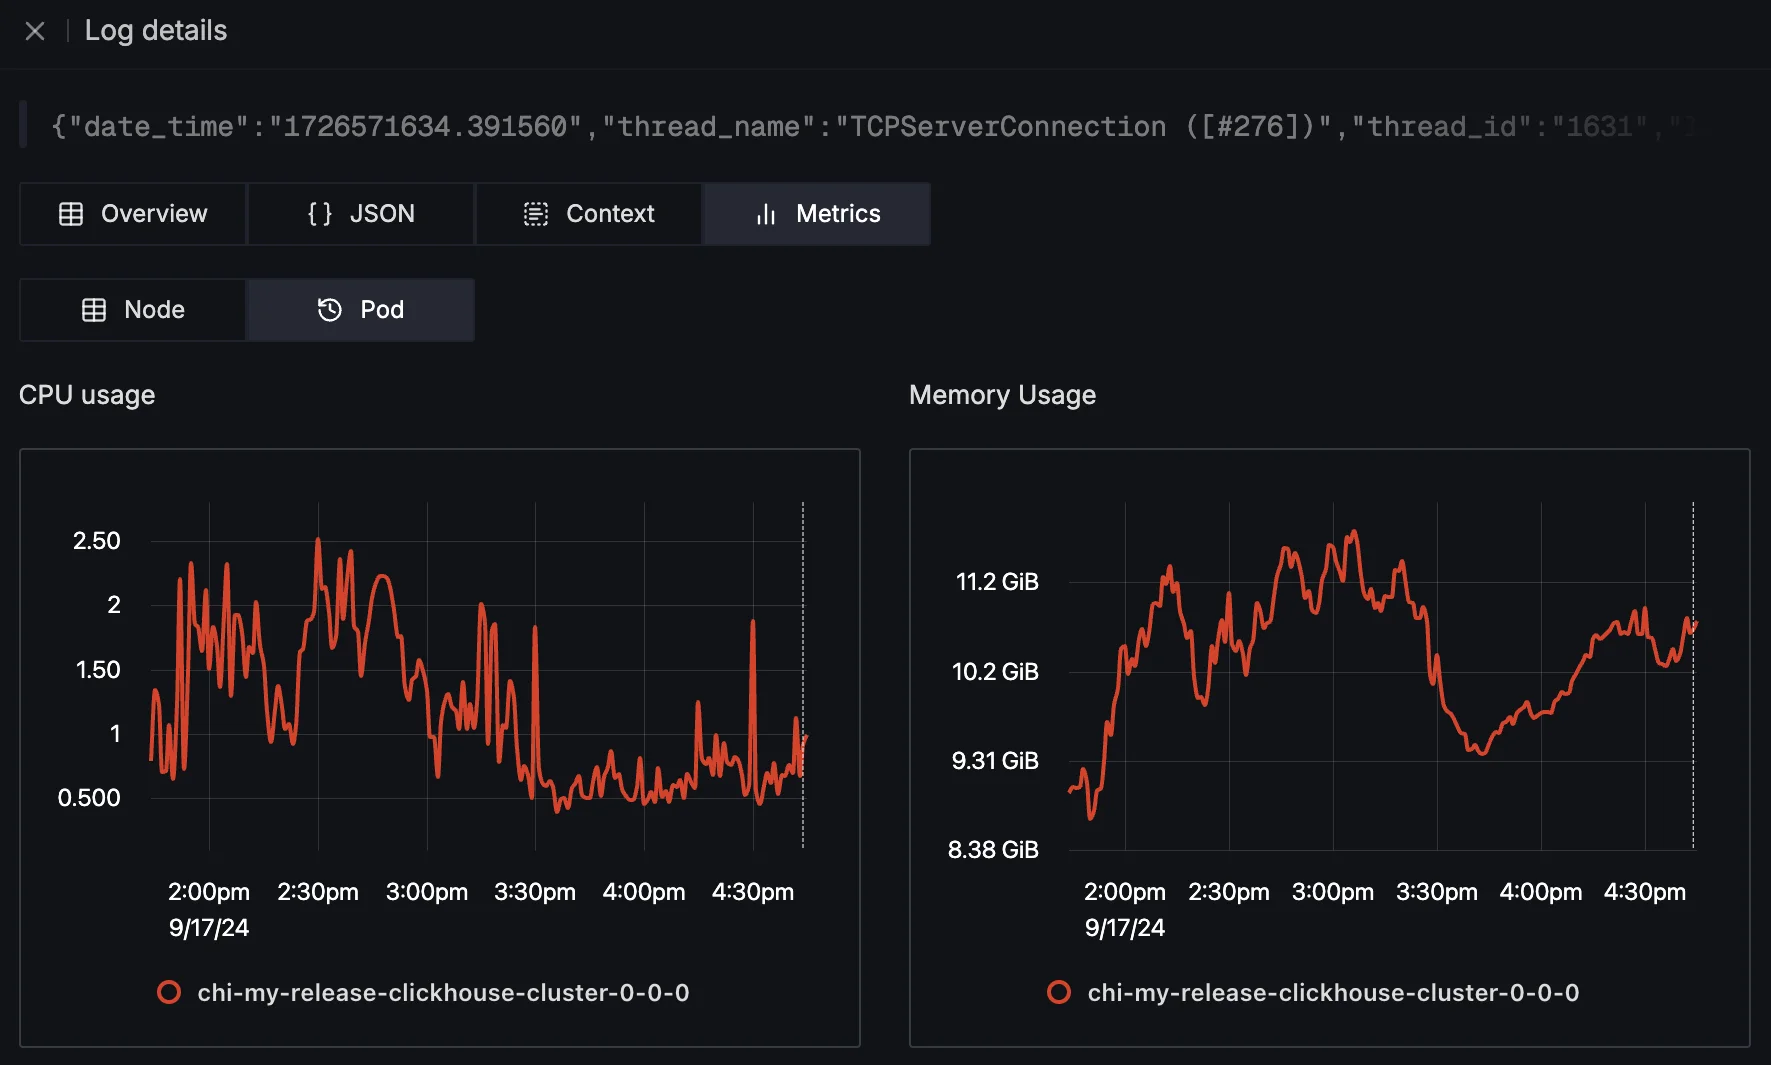Toggle CPU chart clickhouse-cluster-0-0-0 legend marker

[x=169, y=992]
